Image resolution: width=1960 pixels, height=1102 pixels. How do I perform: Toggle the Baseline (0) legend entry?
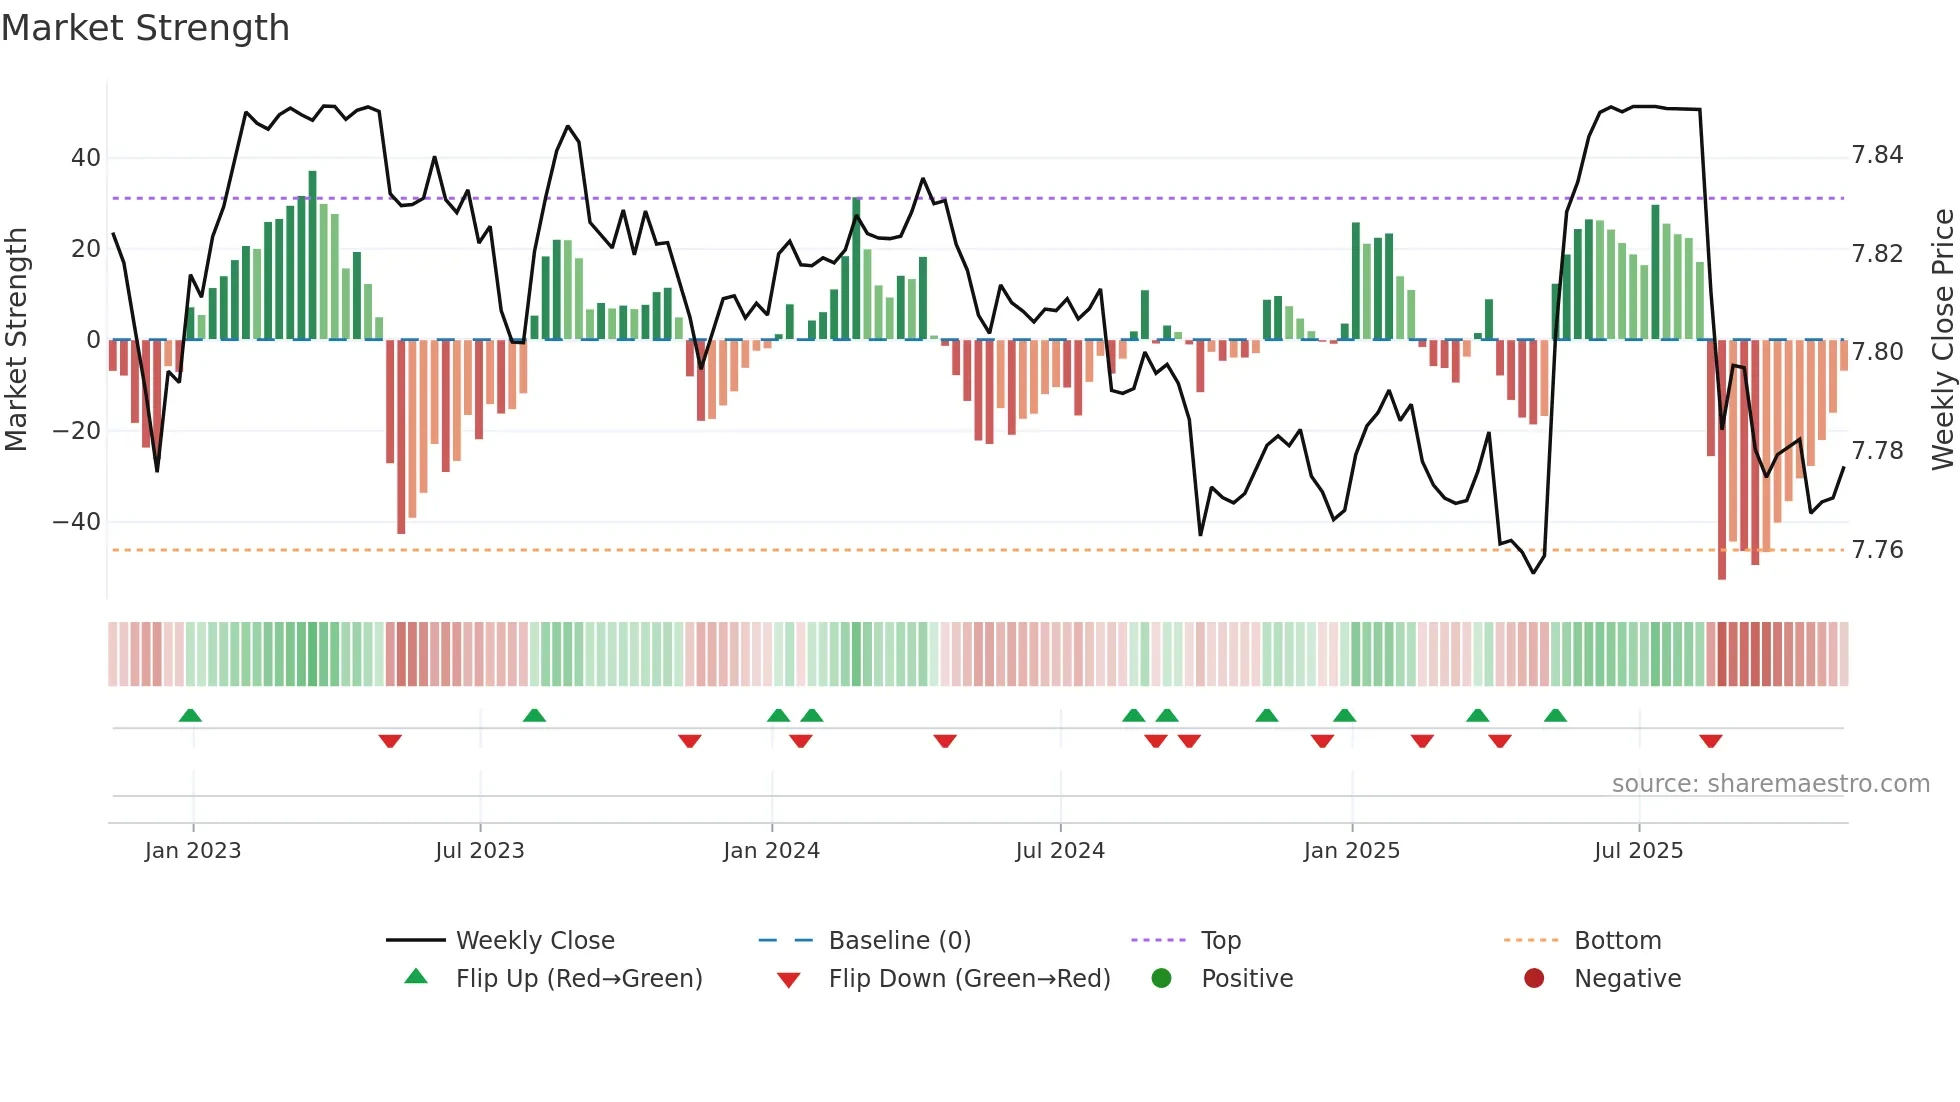tap(899, 940)
